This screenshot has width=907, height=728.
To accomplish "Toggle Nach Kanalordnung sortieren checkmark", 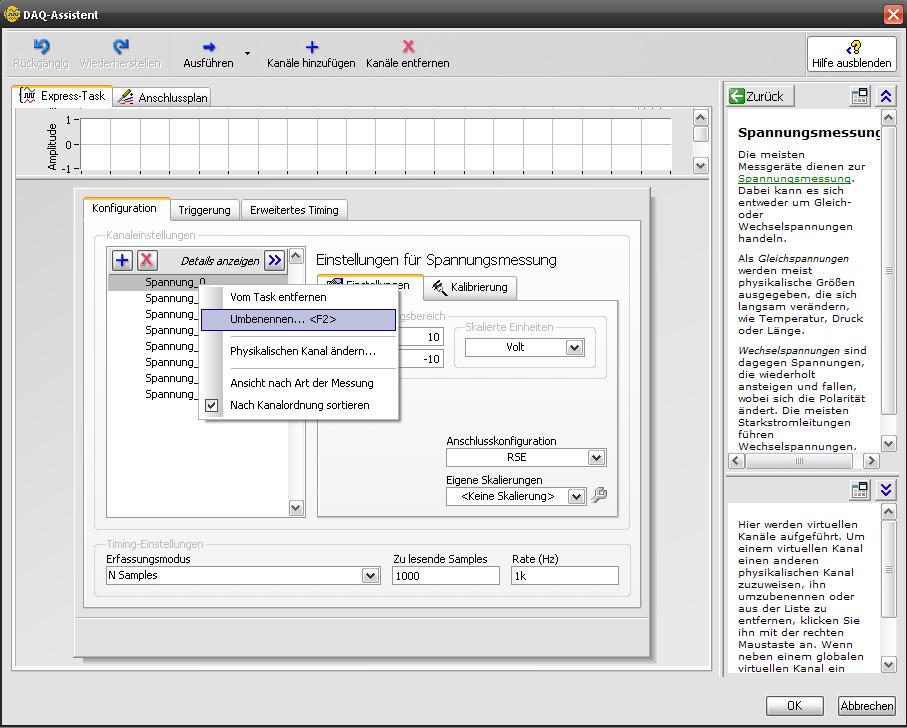I will (x=212, y=405).
